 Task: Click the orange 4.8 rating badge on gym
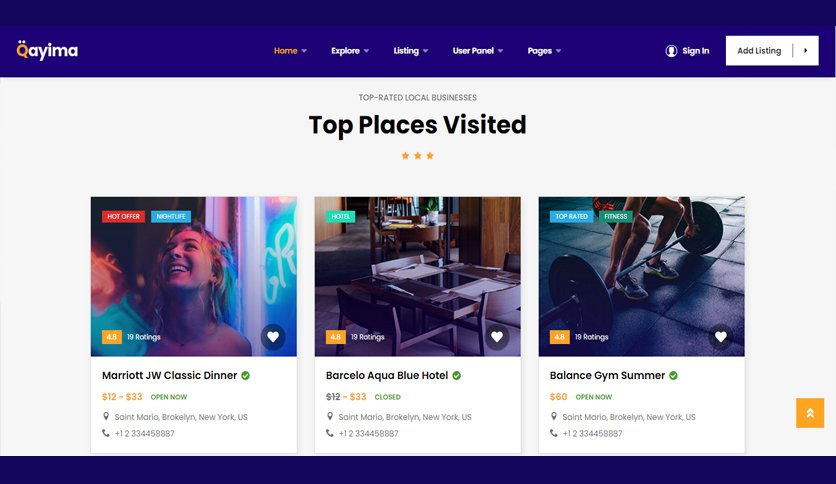click(x=559, y=337)
